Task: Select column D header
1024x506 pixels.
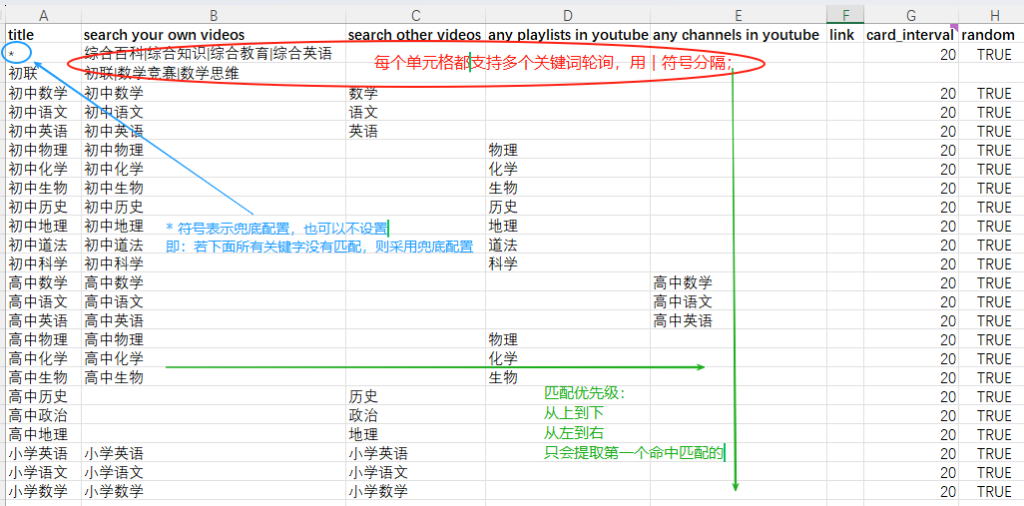Action: pos(568,15)
